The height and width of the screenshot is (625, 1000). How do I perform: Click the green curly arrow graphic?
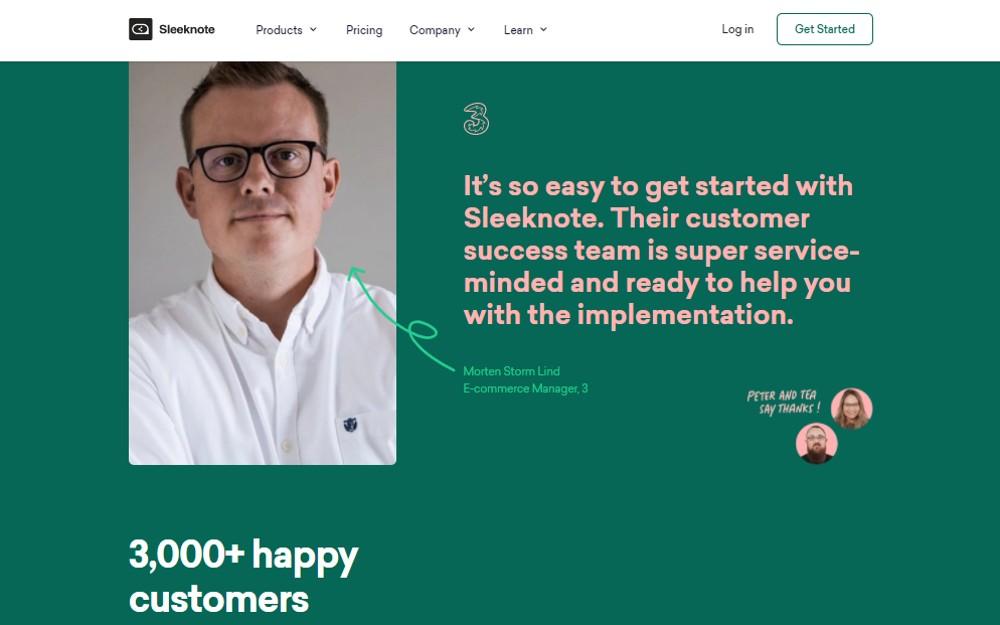(x=401, y=319)
